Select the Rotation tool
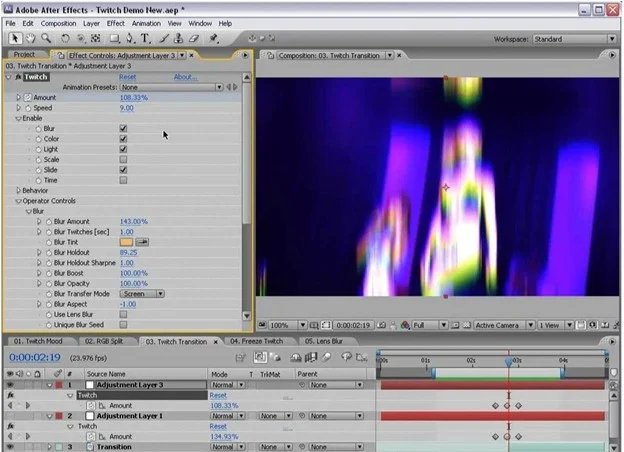 65,38
